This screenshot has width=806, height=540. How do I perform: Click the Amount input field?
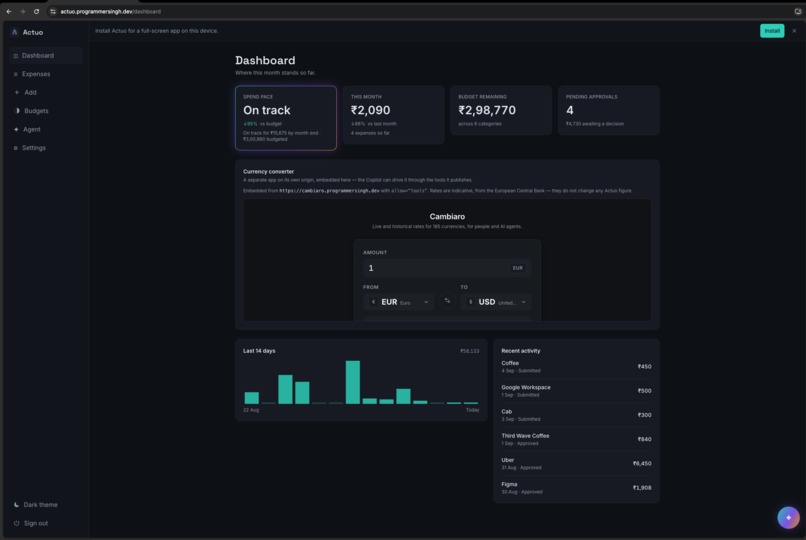(x=447, y=268)
